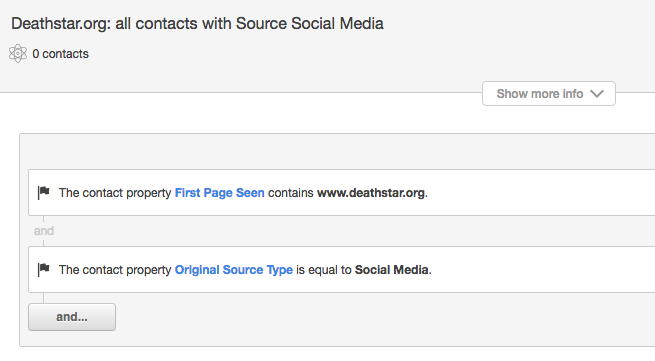Click 'The contact property' text in second filter

115,269
